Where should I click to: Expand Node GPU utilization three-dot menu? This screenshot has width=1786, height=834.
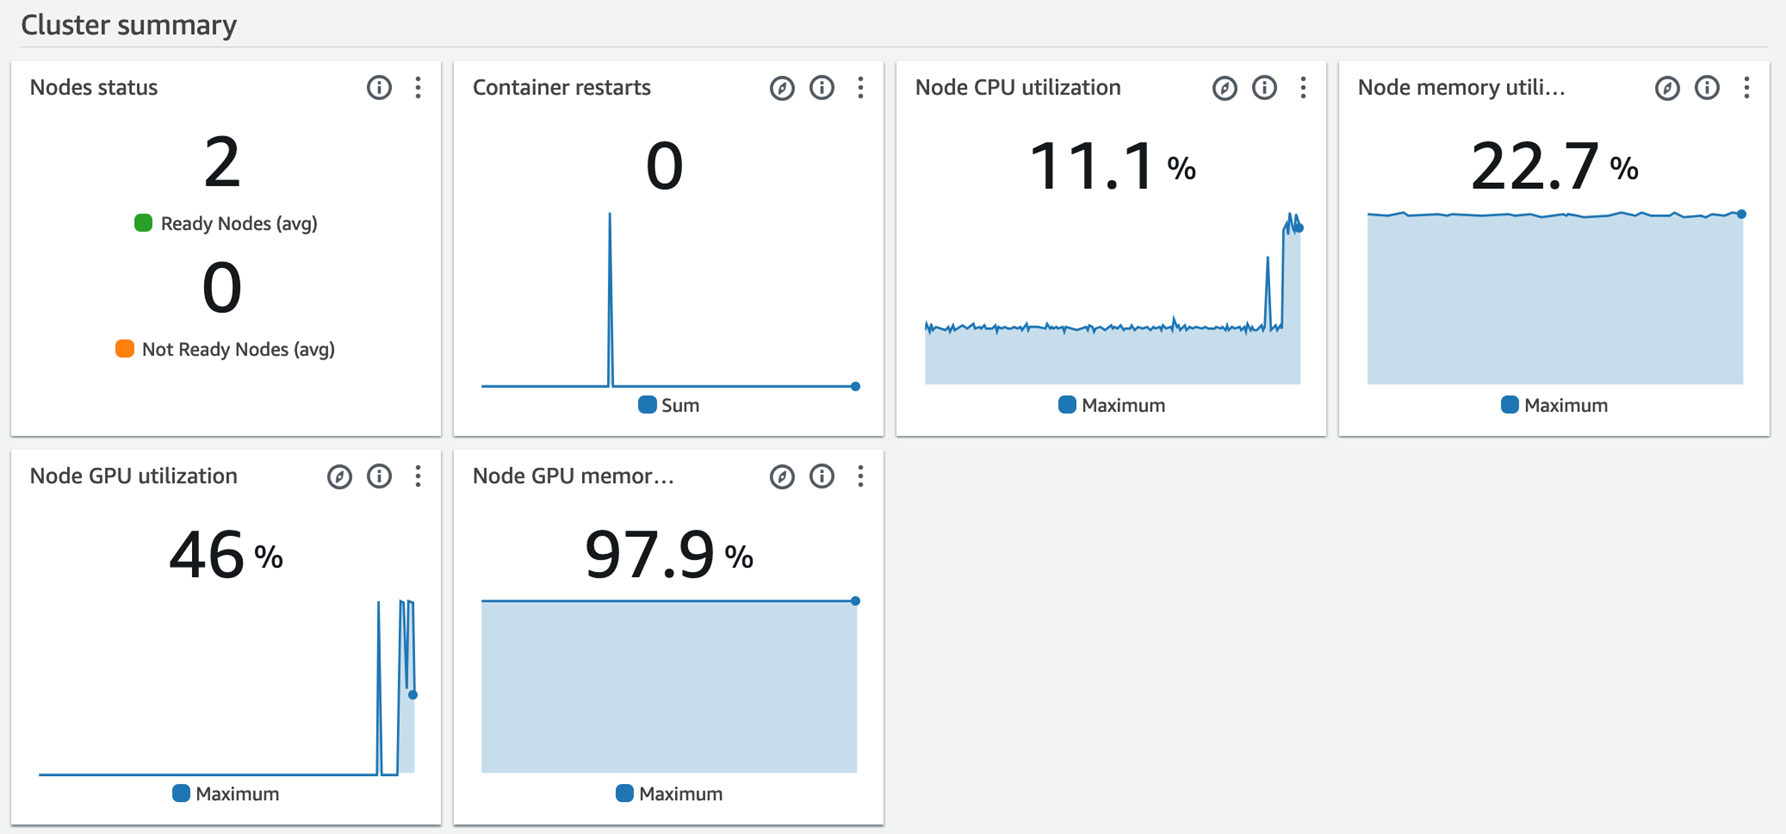418,477
